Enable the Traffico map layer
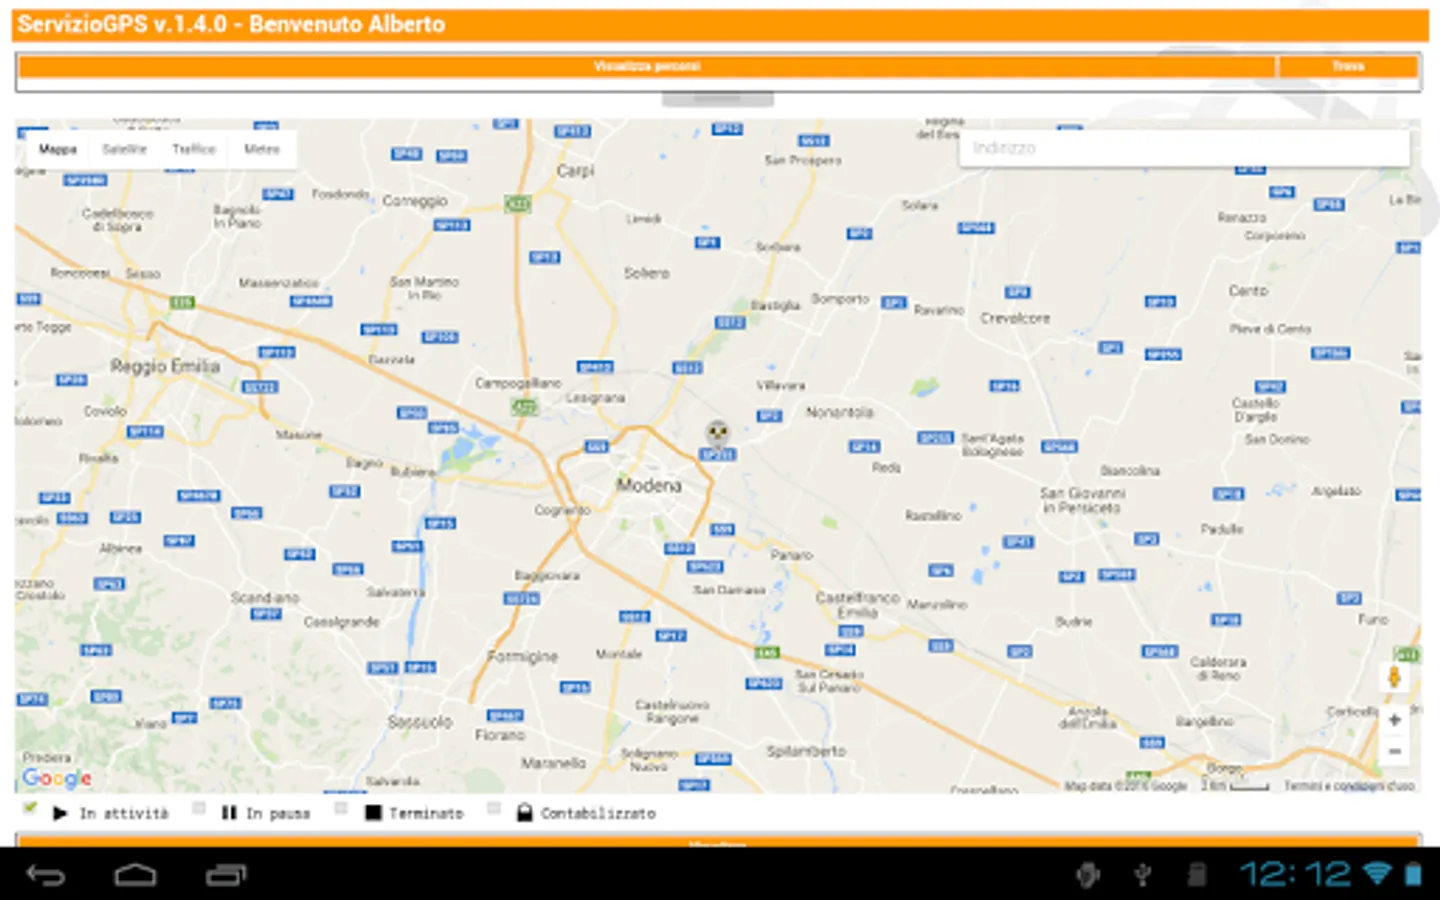Viewport: 1440px width, 900px height. tap(193, 149)
